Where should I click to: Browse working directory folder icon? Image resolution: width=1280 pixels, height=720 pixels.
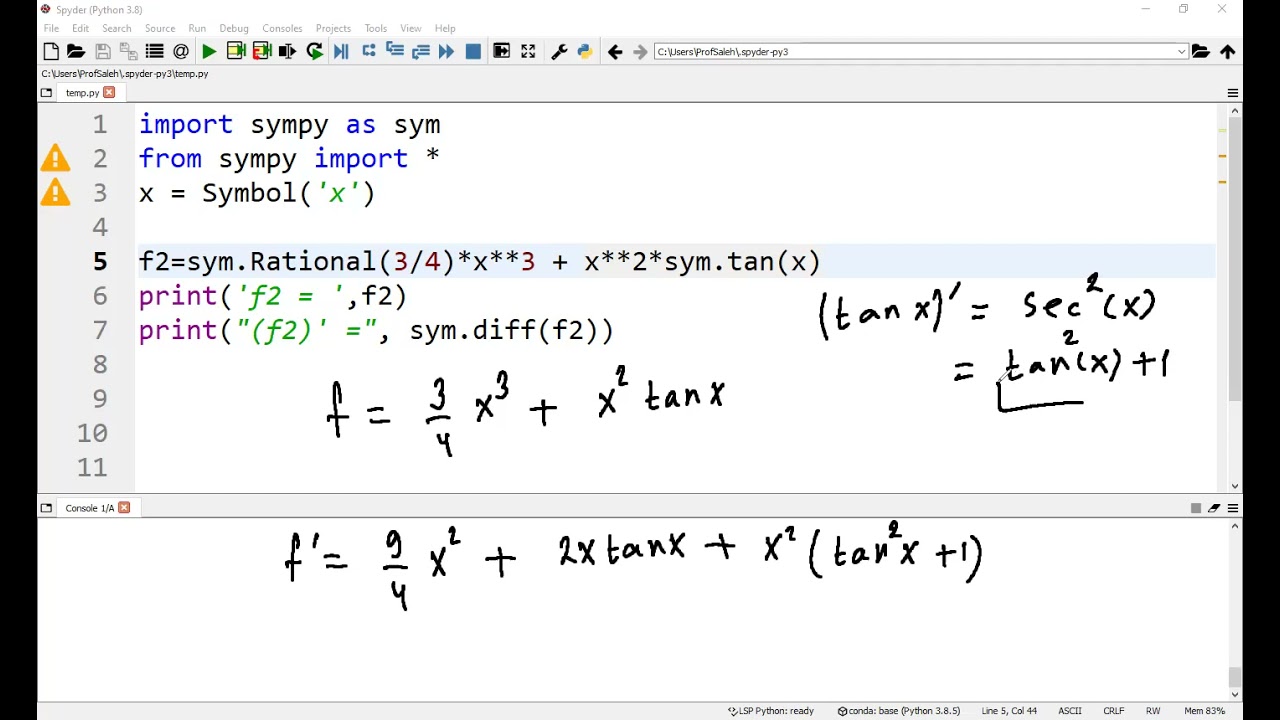[x=1201, y=52]
